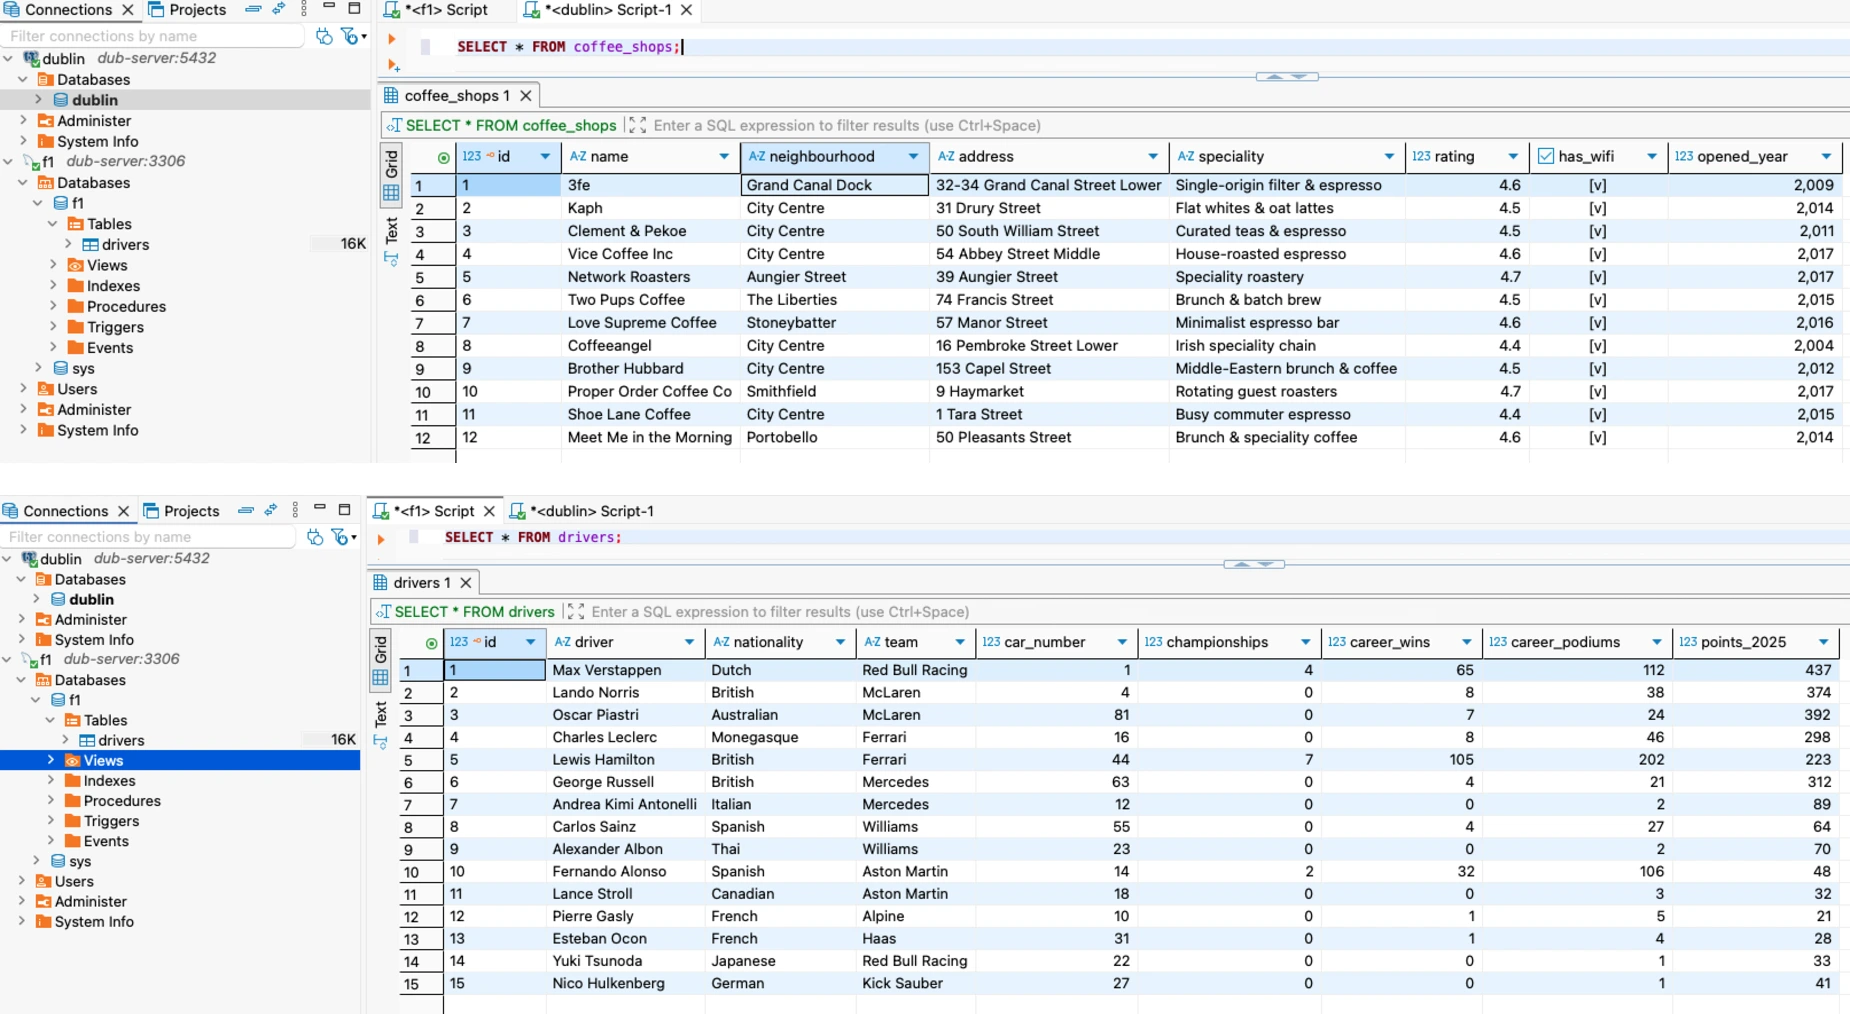Expand filter panel icon in drivers results
This screenshot has height=1014, width=1850.
point(575,611)
